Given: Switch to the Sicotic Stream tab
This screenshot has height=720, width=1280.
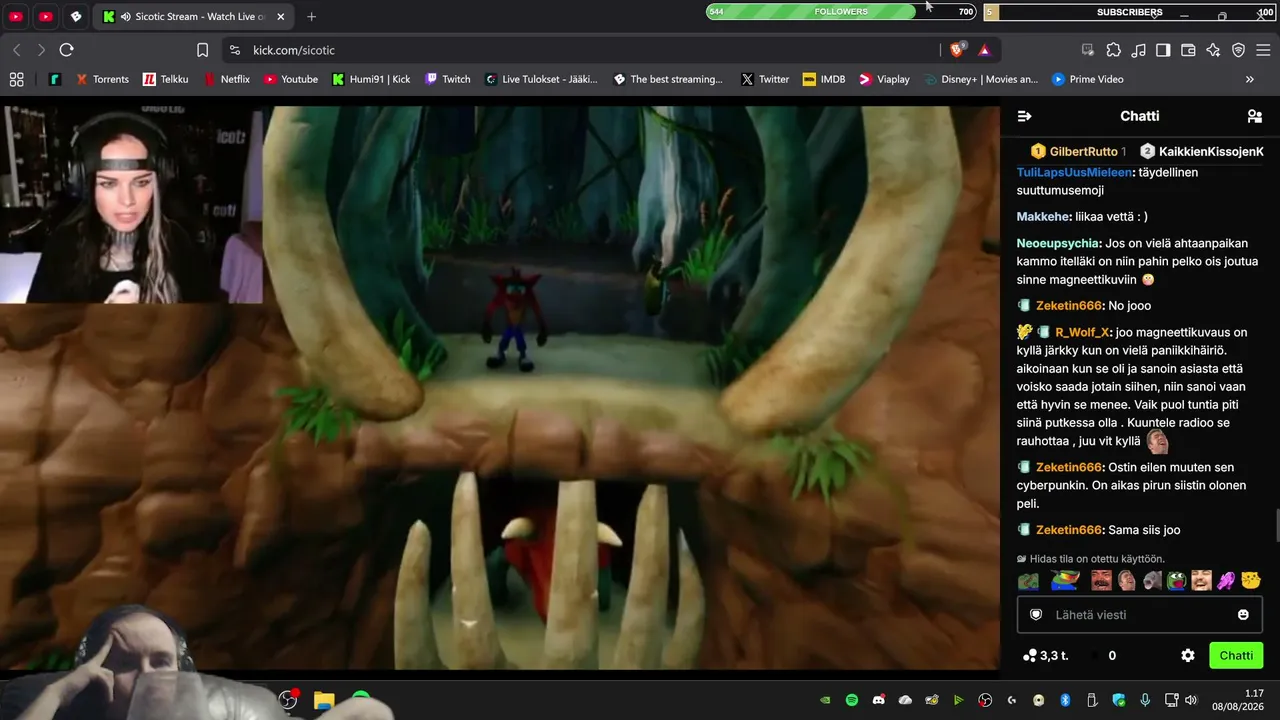Looking at the screenshot, I should (195, 17).
